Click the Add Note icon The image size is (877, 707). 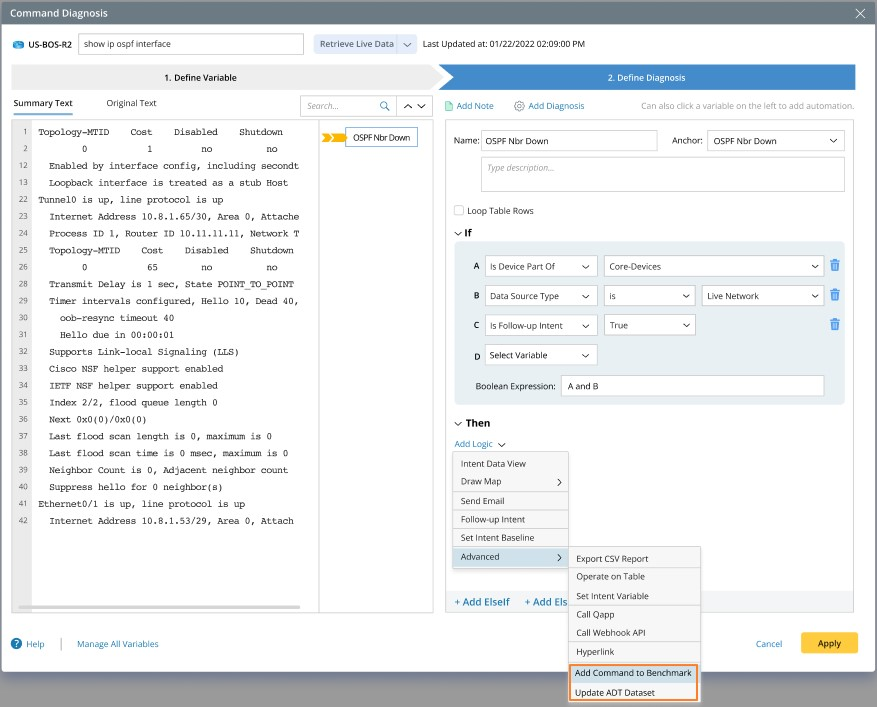coord(449,106)
